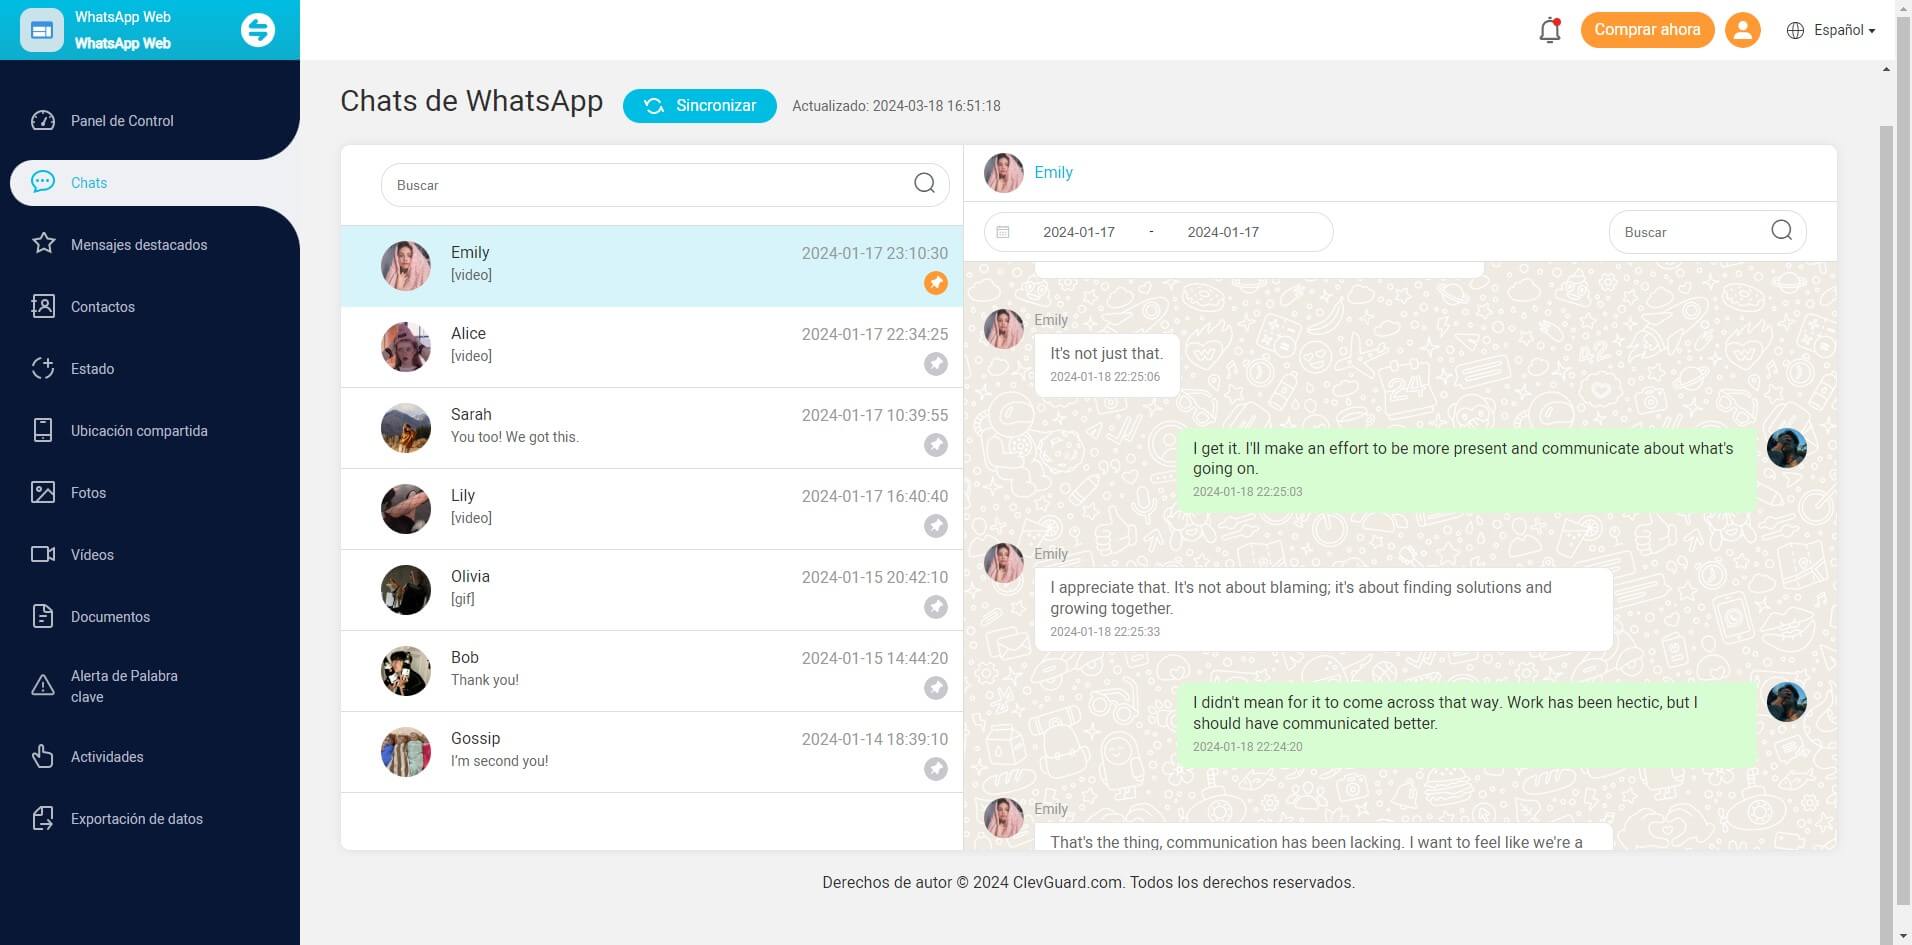Click the Actividades hand pointer icon
The width and height of the screenshot is (1912, 945).
coord(43,756)
